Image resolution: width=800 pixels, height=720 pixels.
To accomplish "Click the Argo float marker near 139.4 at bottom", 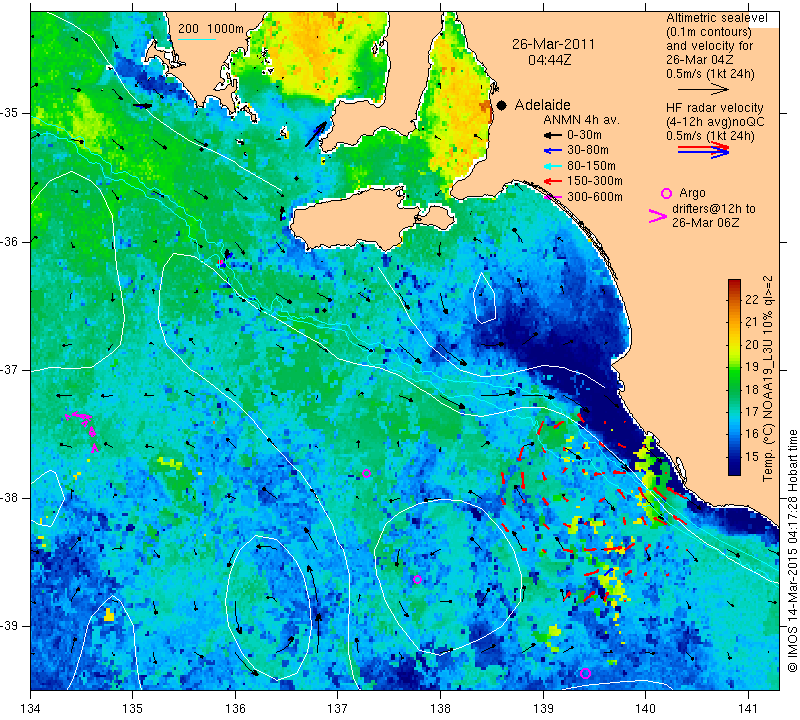I will click(x=585, y=673).
